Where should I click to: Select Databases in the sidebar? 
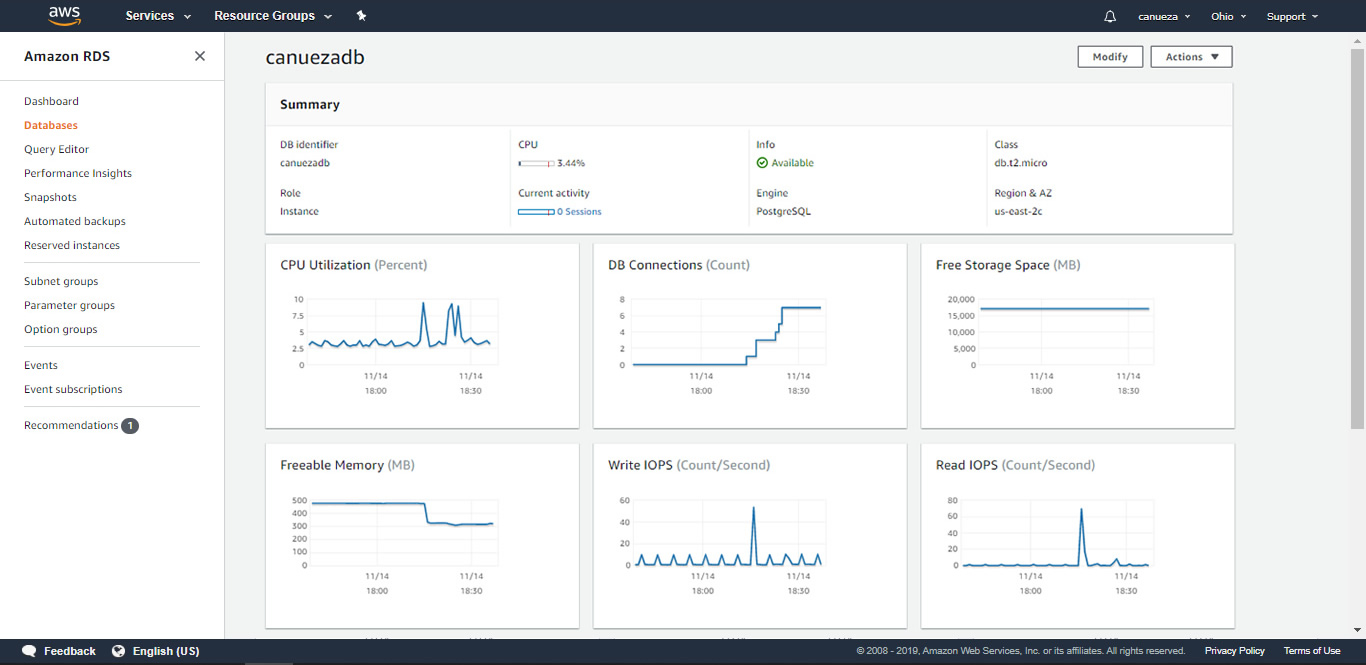click(51, 125)
